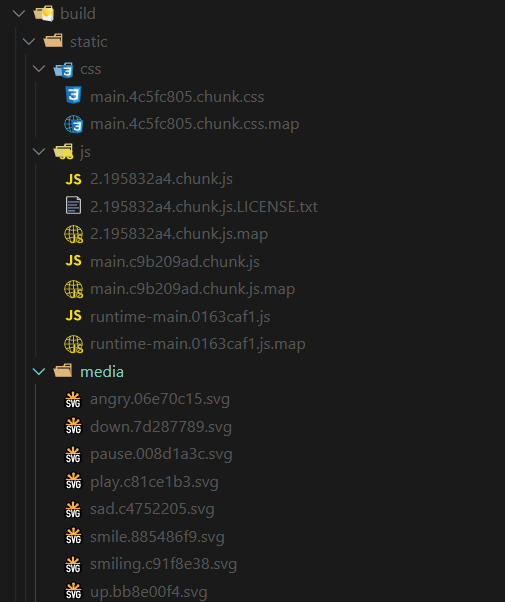Collapse the css folder chevron
Image resolution: width=505 pixels, height=602 pixels.
click(39, 69)
